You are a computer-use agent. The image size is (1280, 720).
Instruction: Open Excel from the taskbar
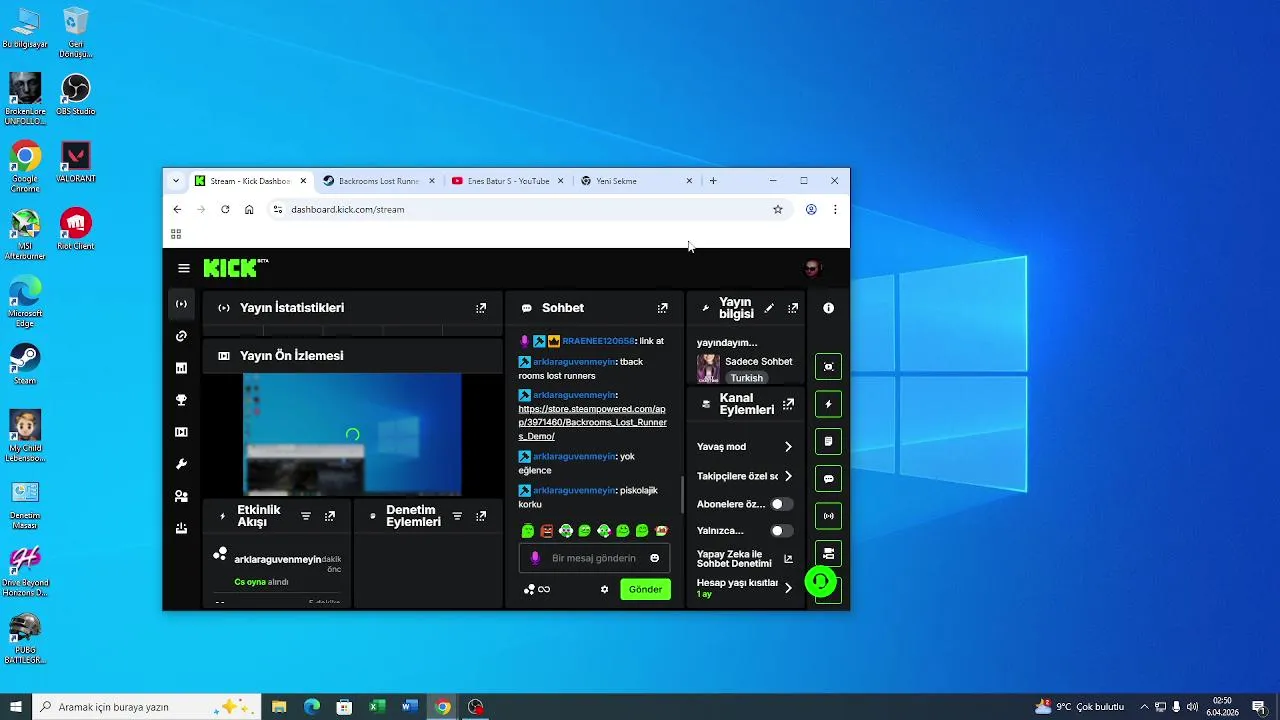click(377, 707)
